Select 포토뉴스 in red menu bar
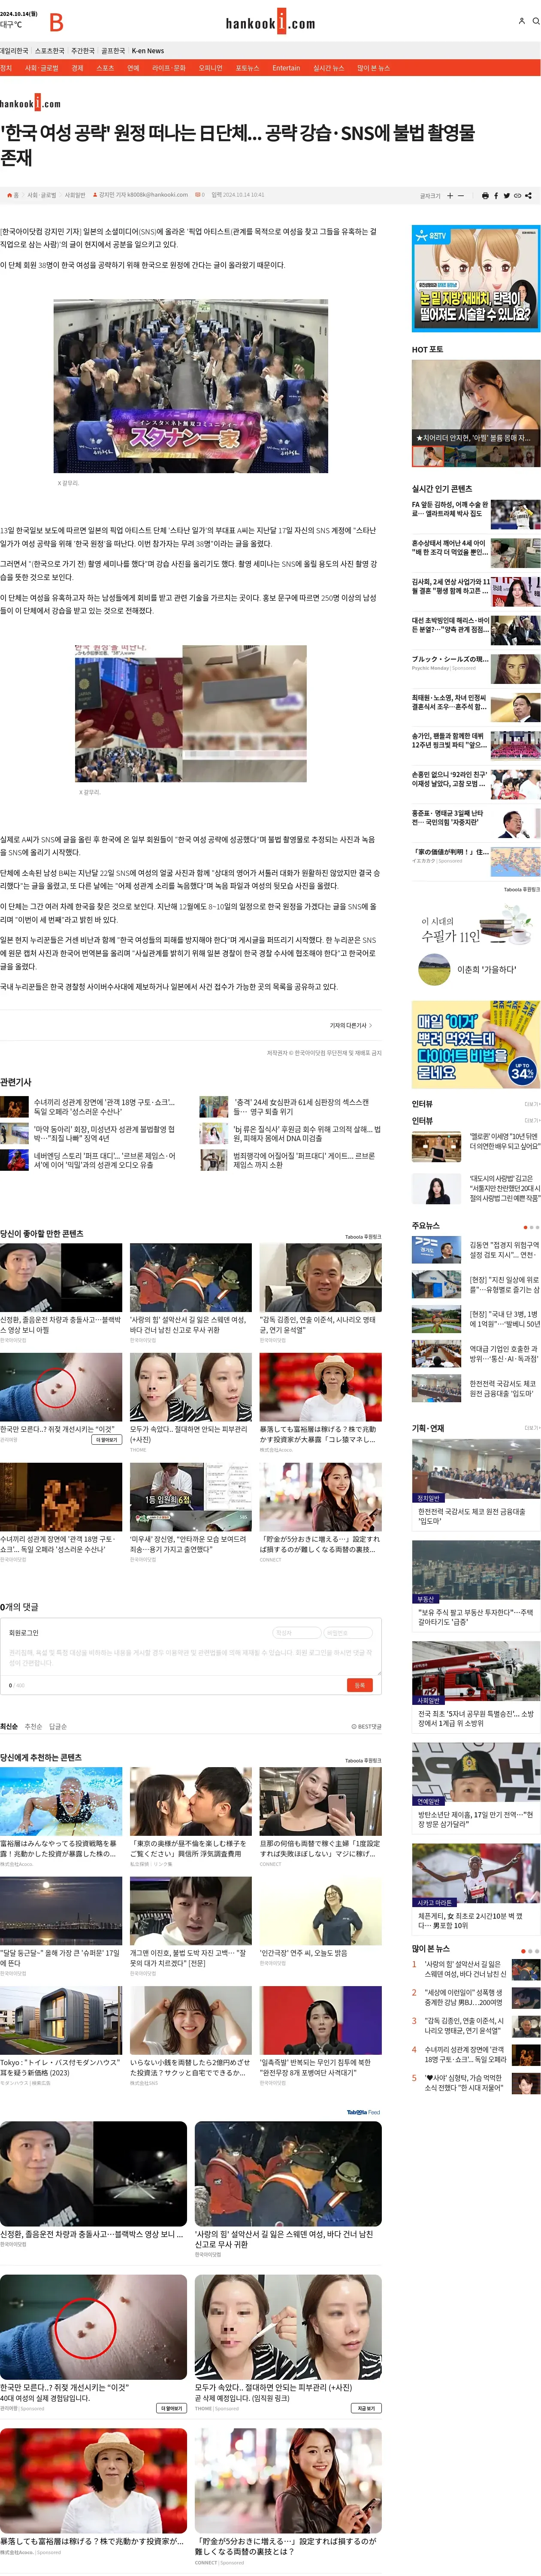Viewport: 541px width, 2576px height. coord(247,68)
